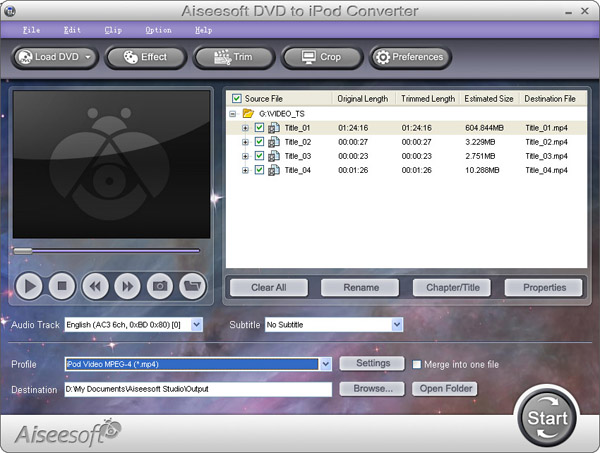Image resolution: width=600 pixels, height=453 pixels.
Task: Open the Clip menu
Action: click(113, 30)
